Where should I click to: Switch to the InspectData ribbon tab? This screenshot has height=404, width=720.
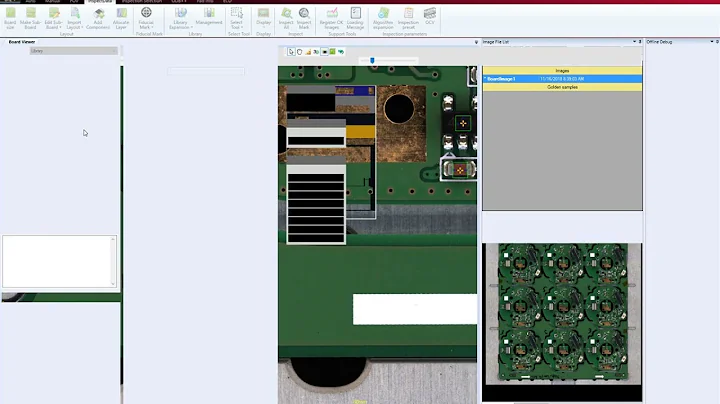pyautogui.click(x=100, y=1)
